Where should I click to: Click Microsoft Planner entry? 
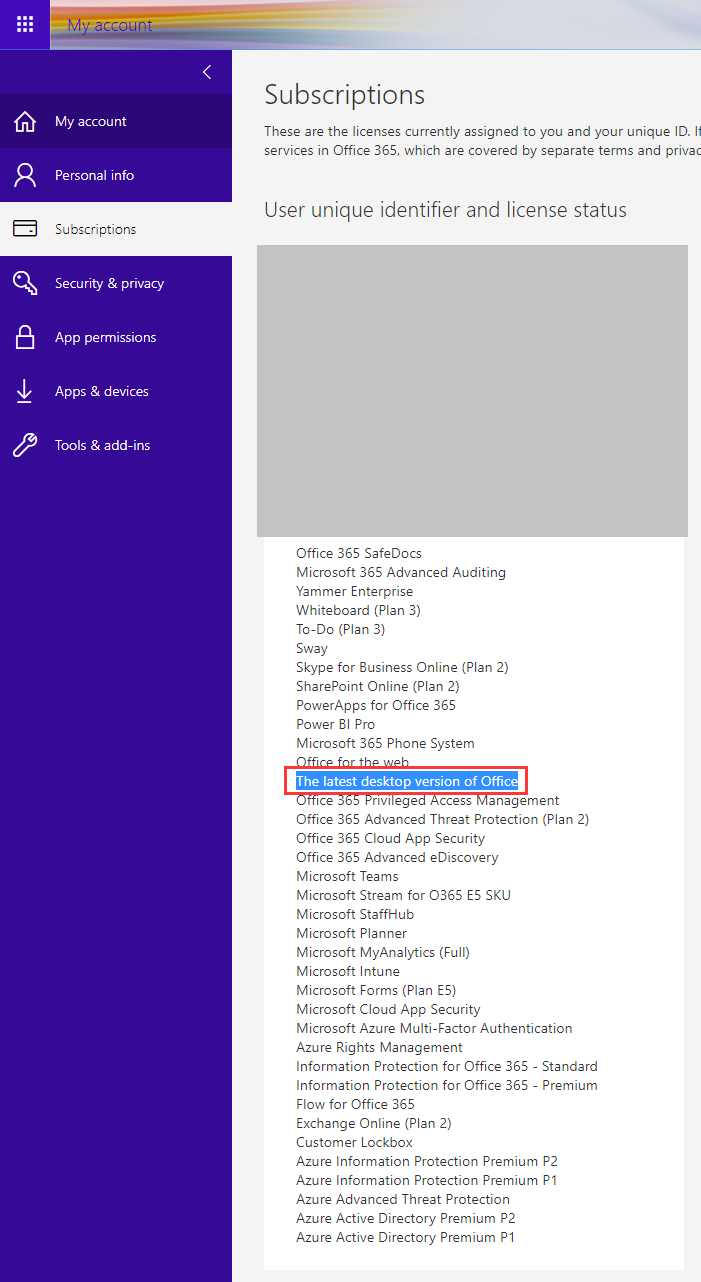pos(352,933)
